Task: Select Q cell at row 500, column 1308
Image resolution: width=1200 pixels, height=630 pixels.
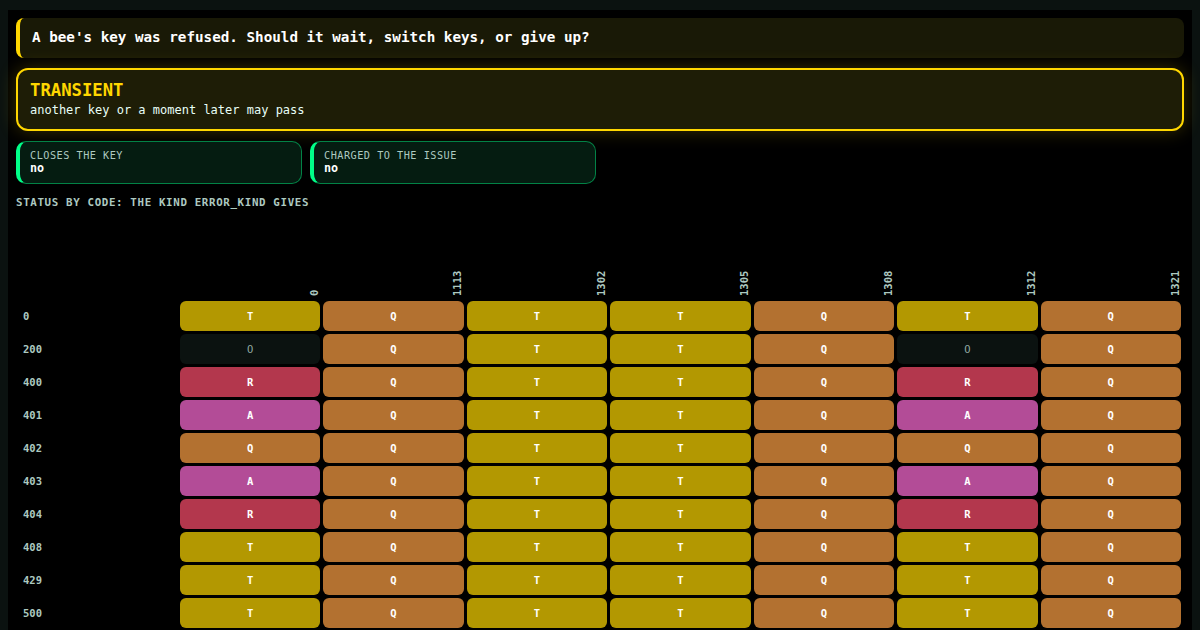Action: (824, 613)
